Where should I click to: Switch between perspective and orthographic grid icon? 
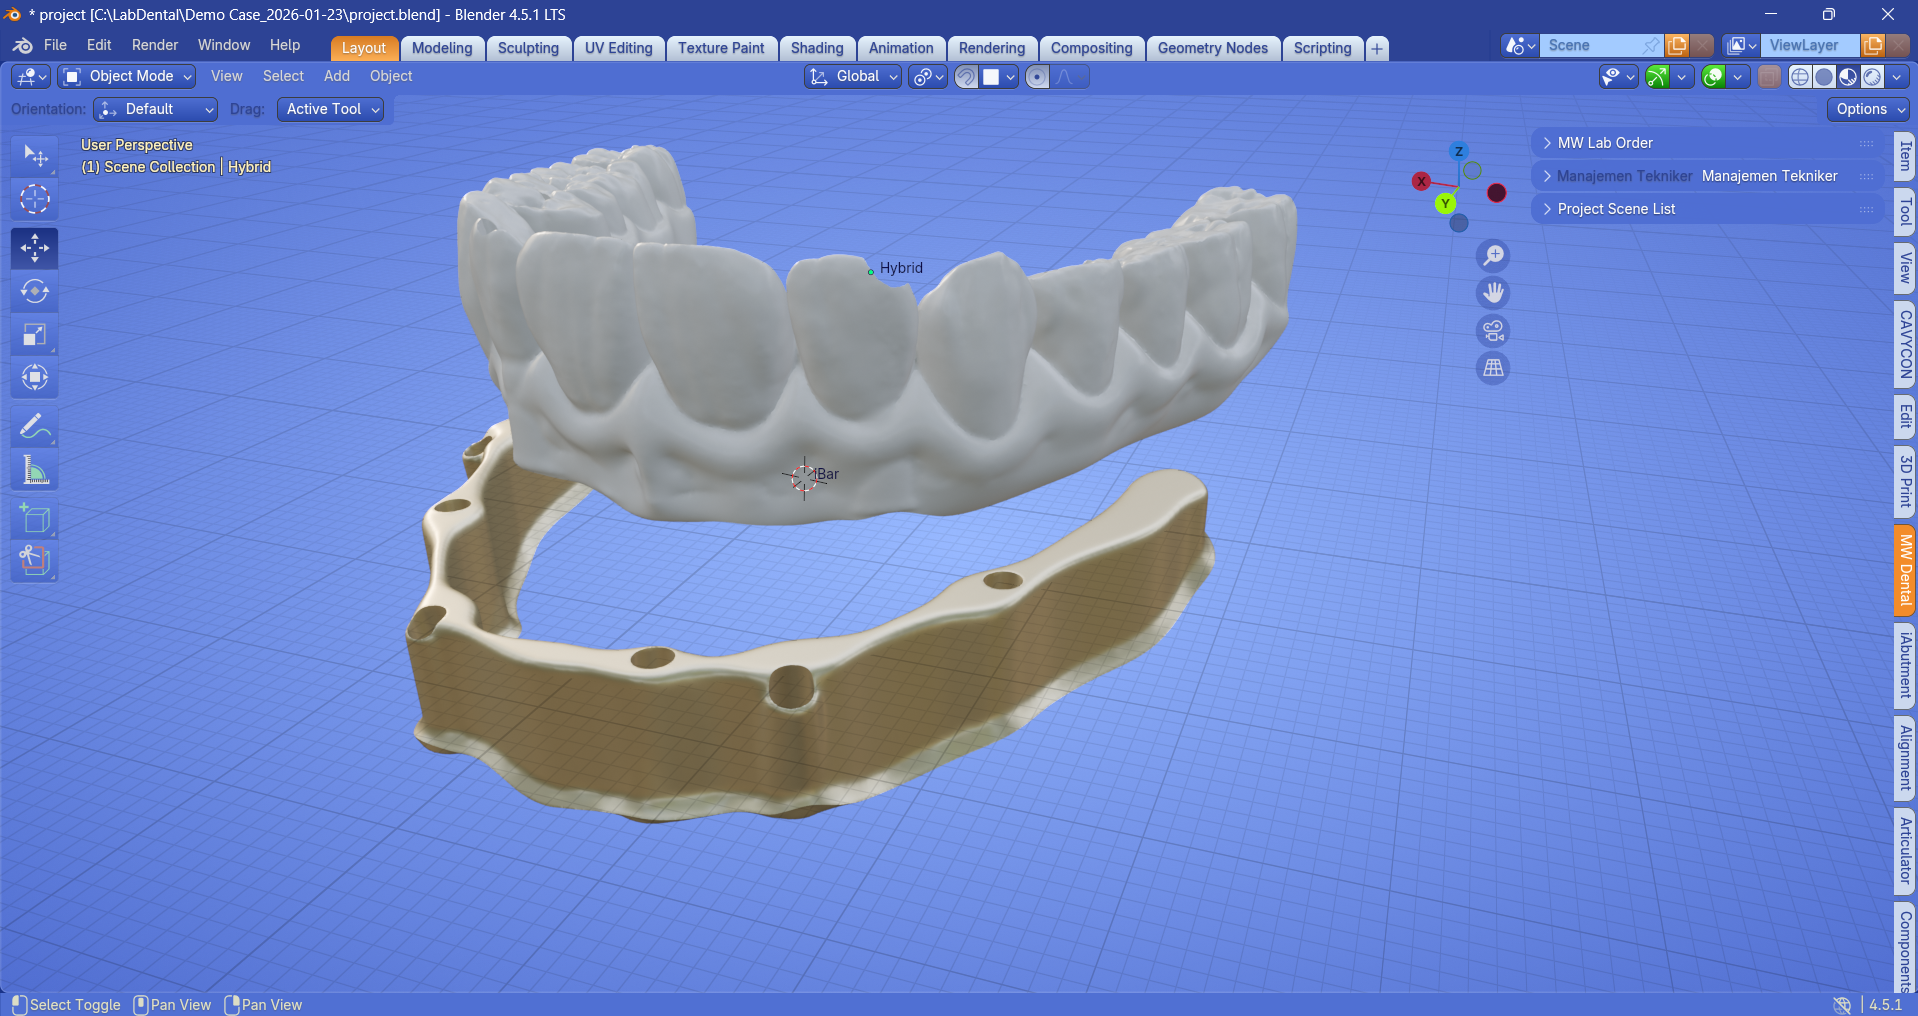coord(1493,368)
